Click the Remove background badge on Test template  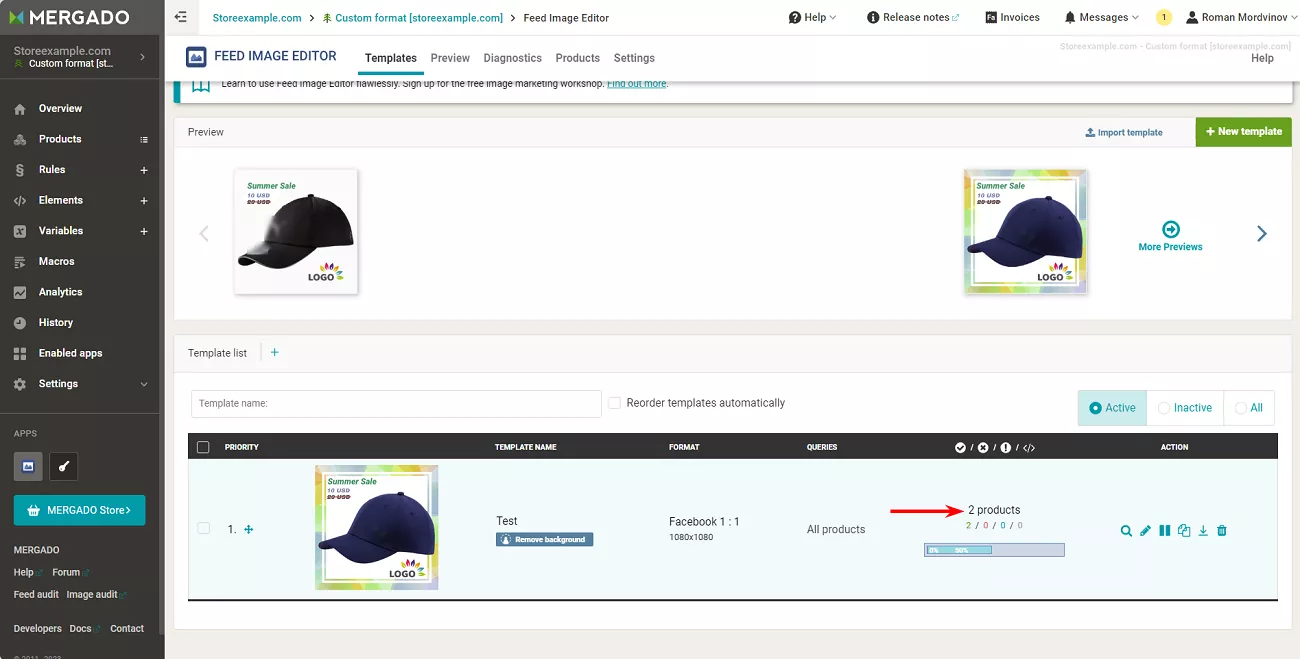545,539
